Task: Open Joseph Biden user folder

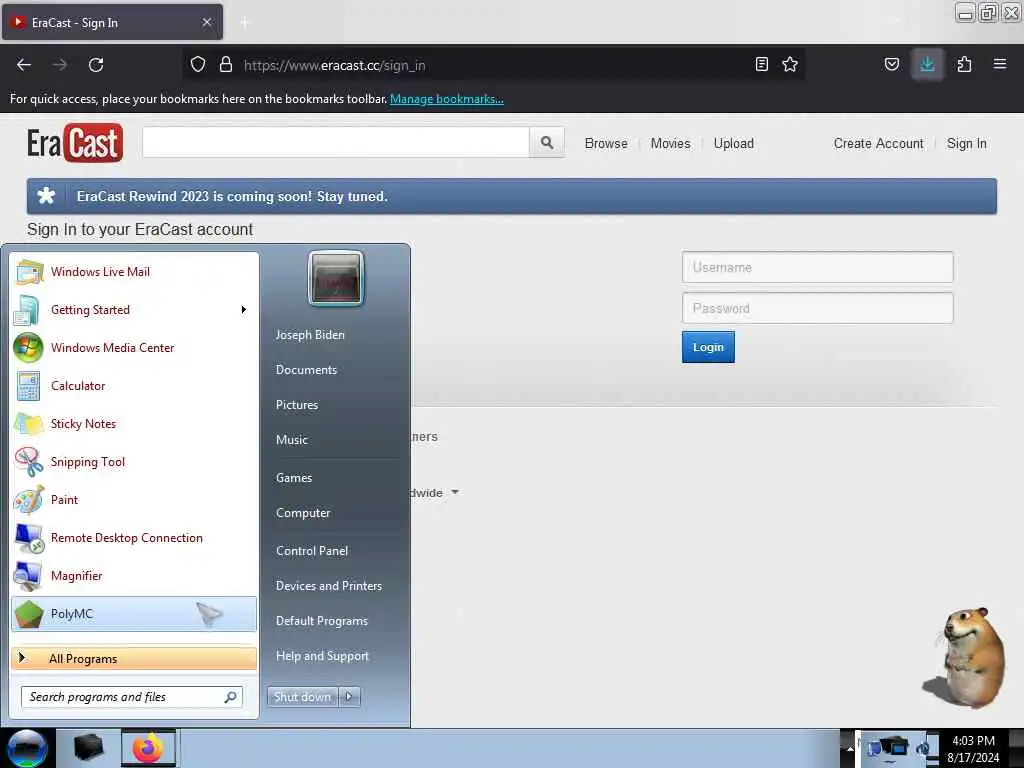Action: pos(310,334)
